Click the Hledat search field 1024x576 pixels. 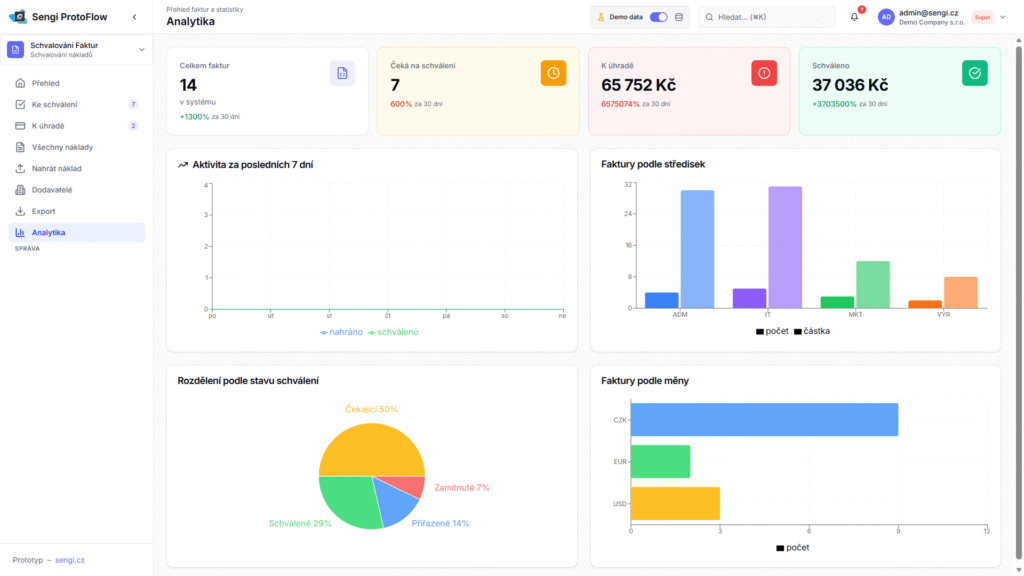[x=767, y=17]
